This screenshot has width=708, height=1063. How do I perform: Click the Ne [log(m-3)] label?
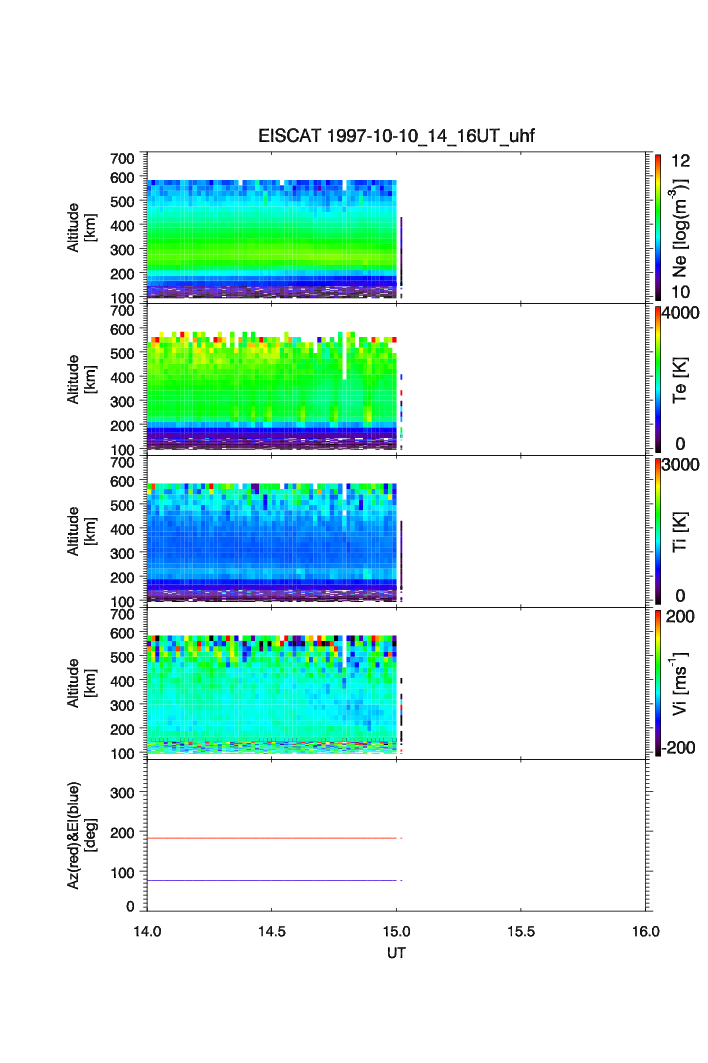[x=680, y=227]
